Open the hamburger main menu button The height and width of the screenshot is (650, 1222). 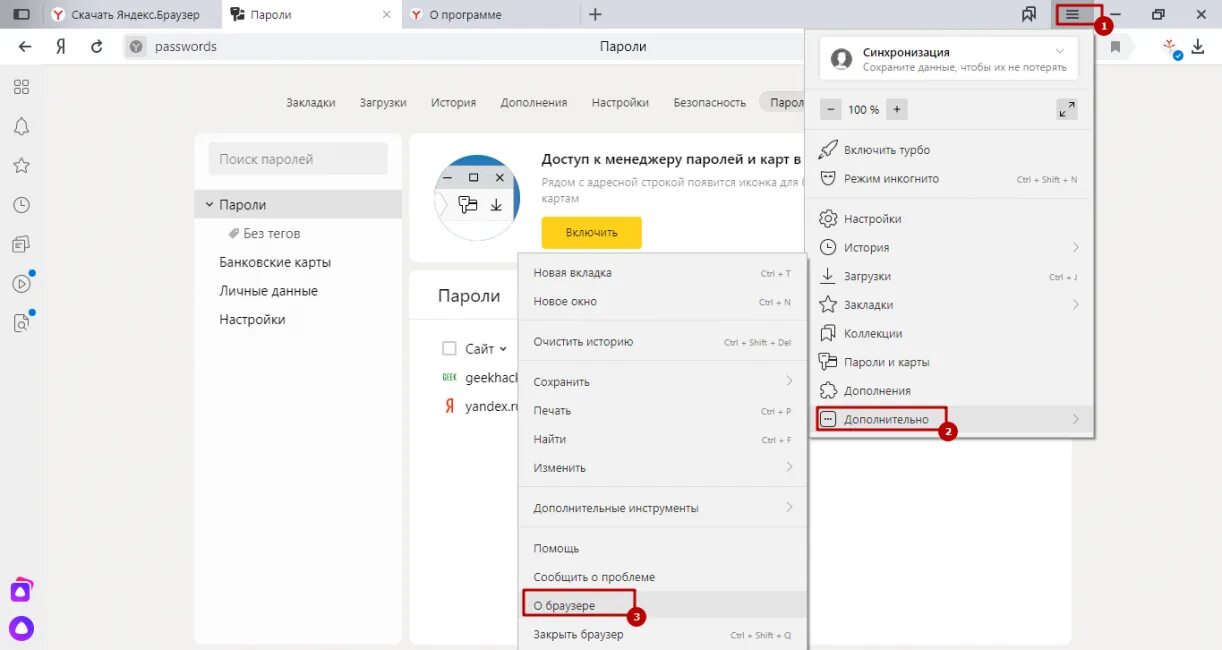coord(1072,14)
